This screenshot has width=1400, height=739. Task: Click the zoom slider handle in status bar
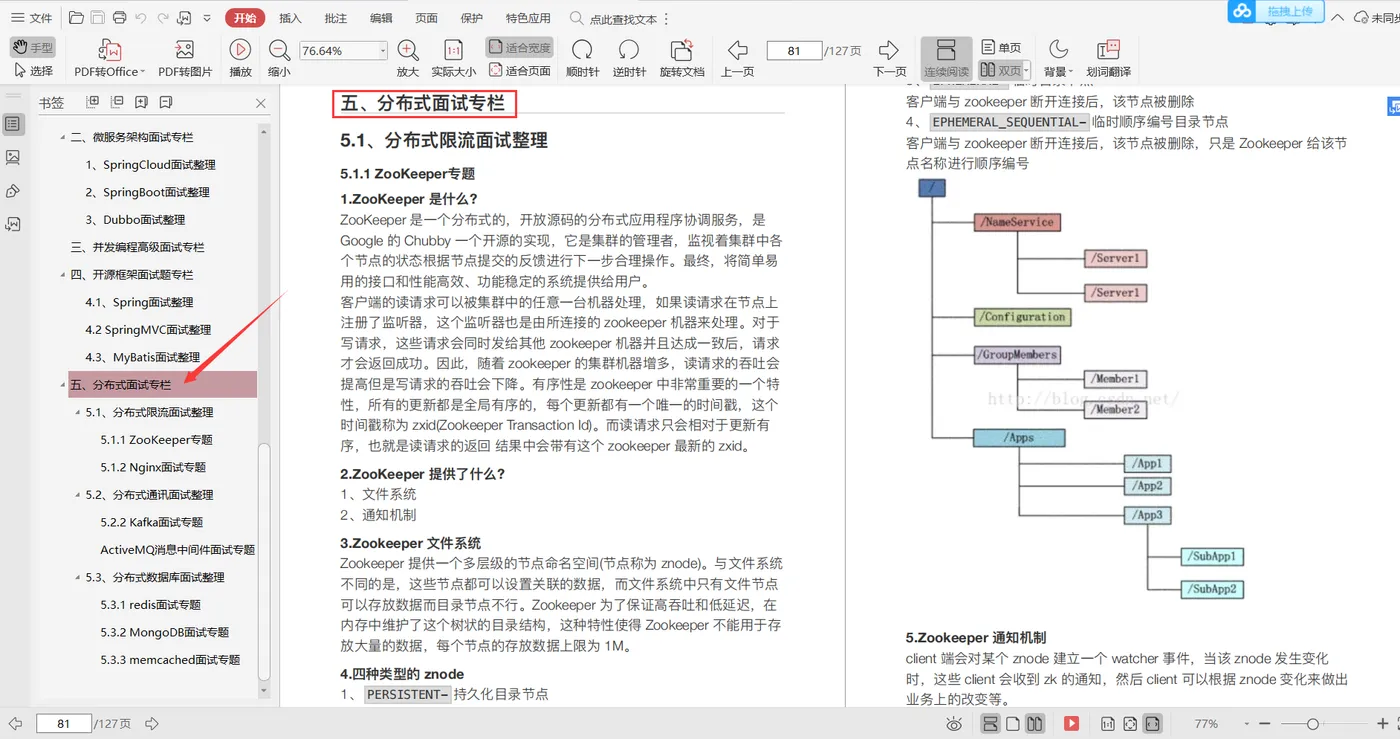tap(1313, 724)
